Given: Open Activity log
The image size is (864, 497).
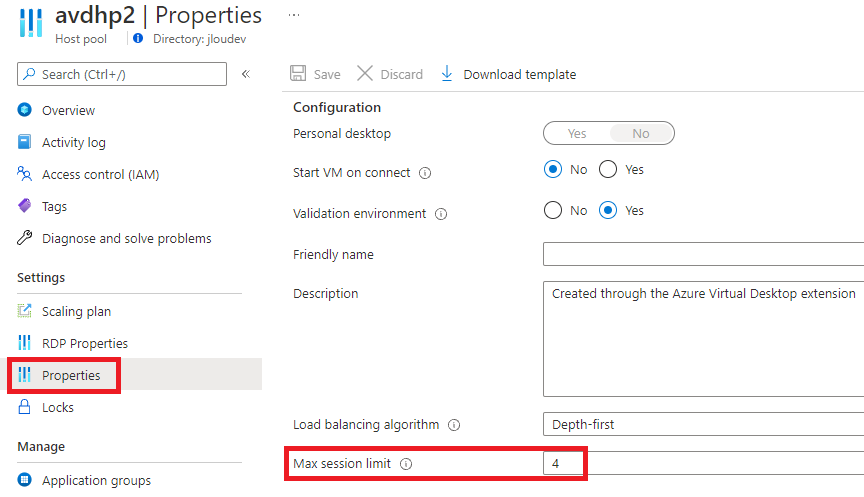Looking at the screenshot, I should [74, 142].
